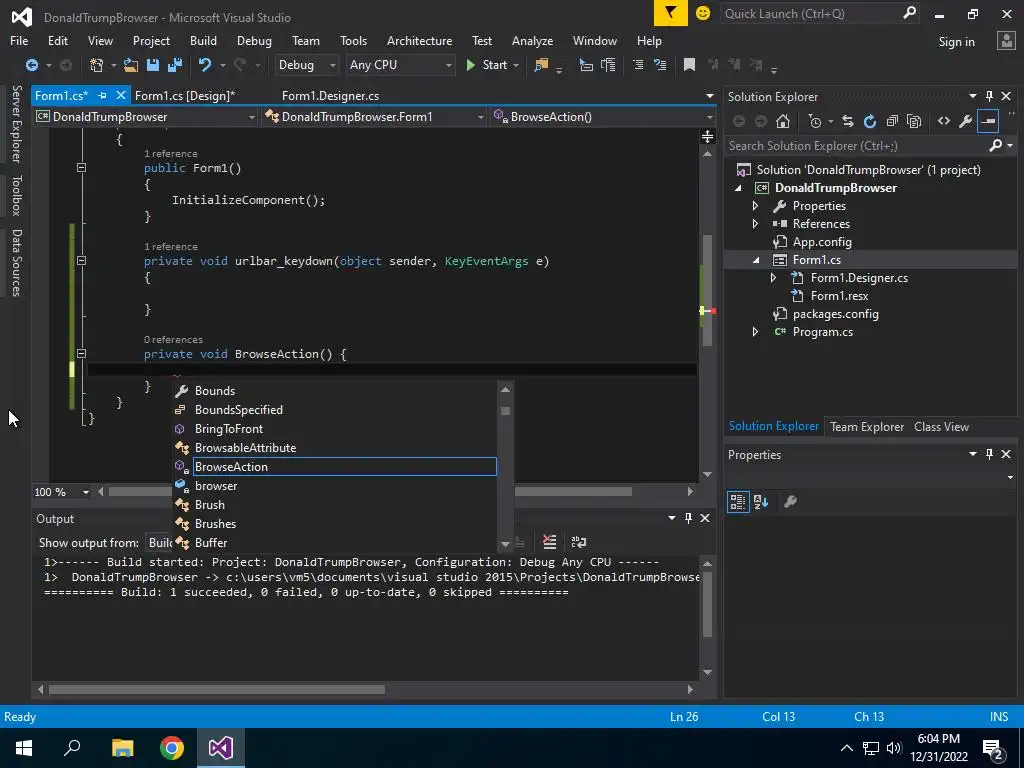Switch Properties panel to Categorized view
Image resolution: width=1024 pixels, height=768 pixels.
(x=738, y=502)
